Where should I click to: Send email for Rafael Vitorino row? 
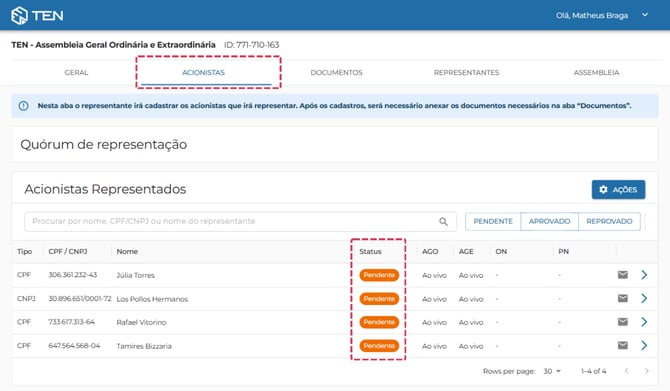coord(623,322)
